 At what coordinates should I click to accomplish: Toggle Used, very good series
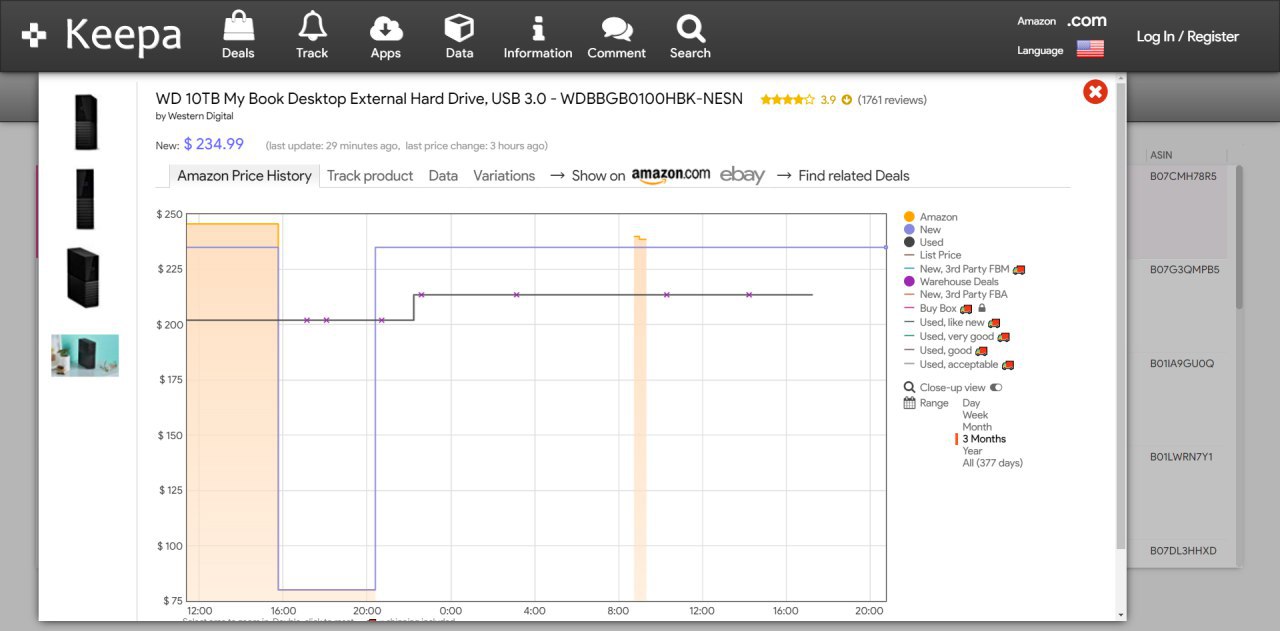[x=949, y=337]
